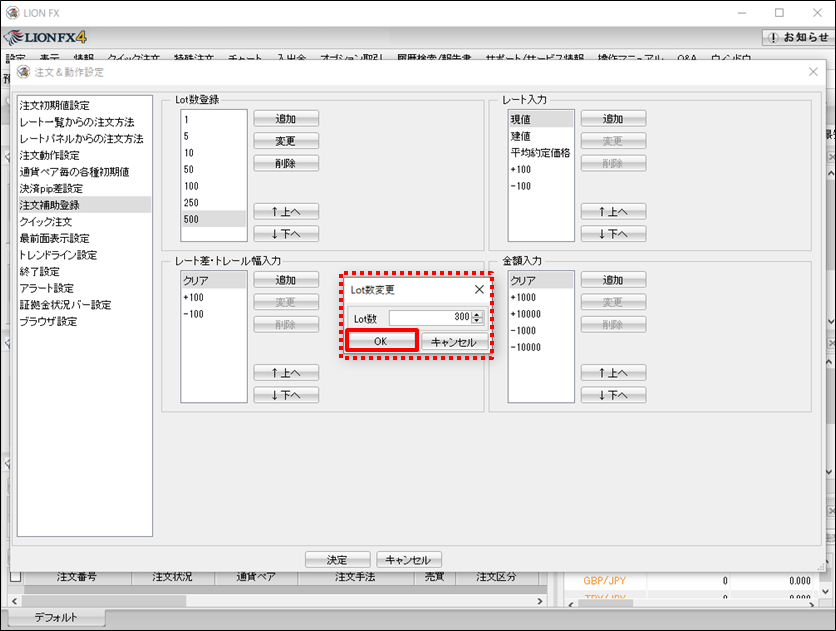This screenshot has height=631, width=836.
Task: Click ↑上へ in the 金額入力 group
Action: click(x=614, y=373)
